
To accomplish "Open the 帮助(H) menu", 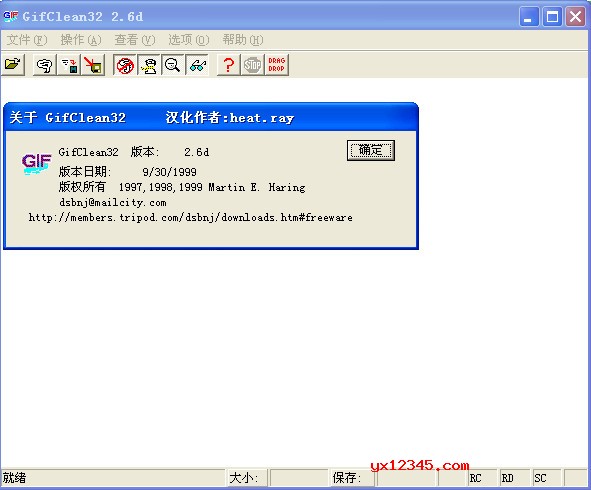I will point(243,40).
